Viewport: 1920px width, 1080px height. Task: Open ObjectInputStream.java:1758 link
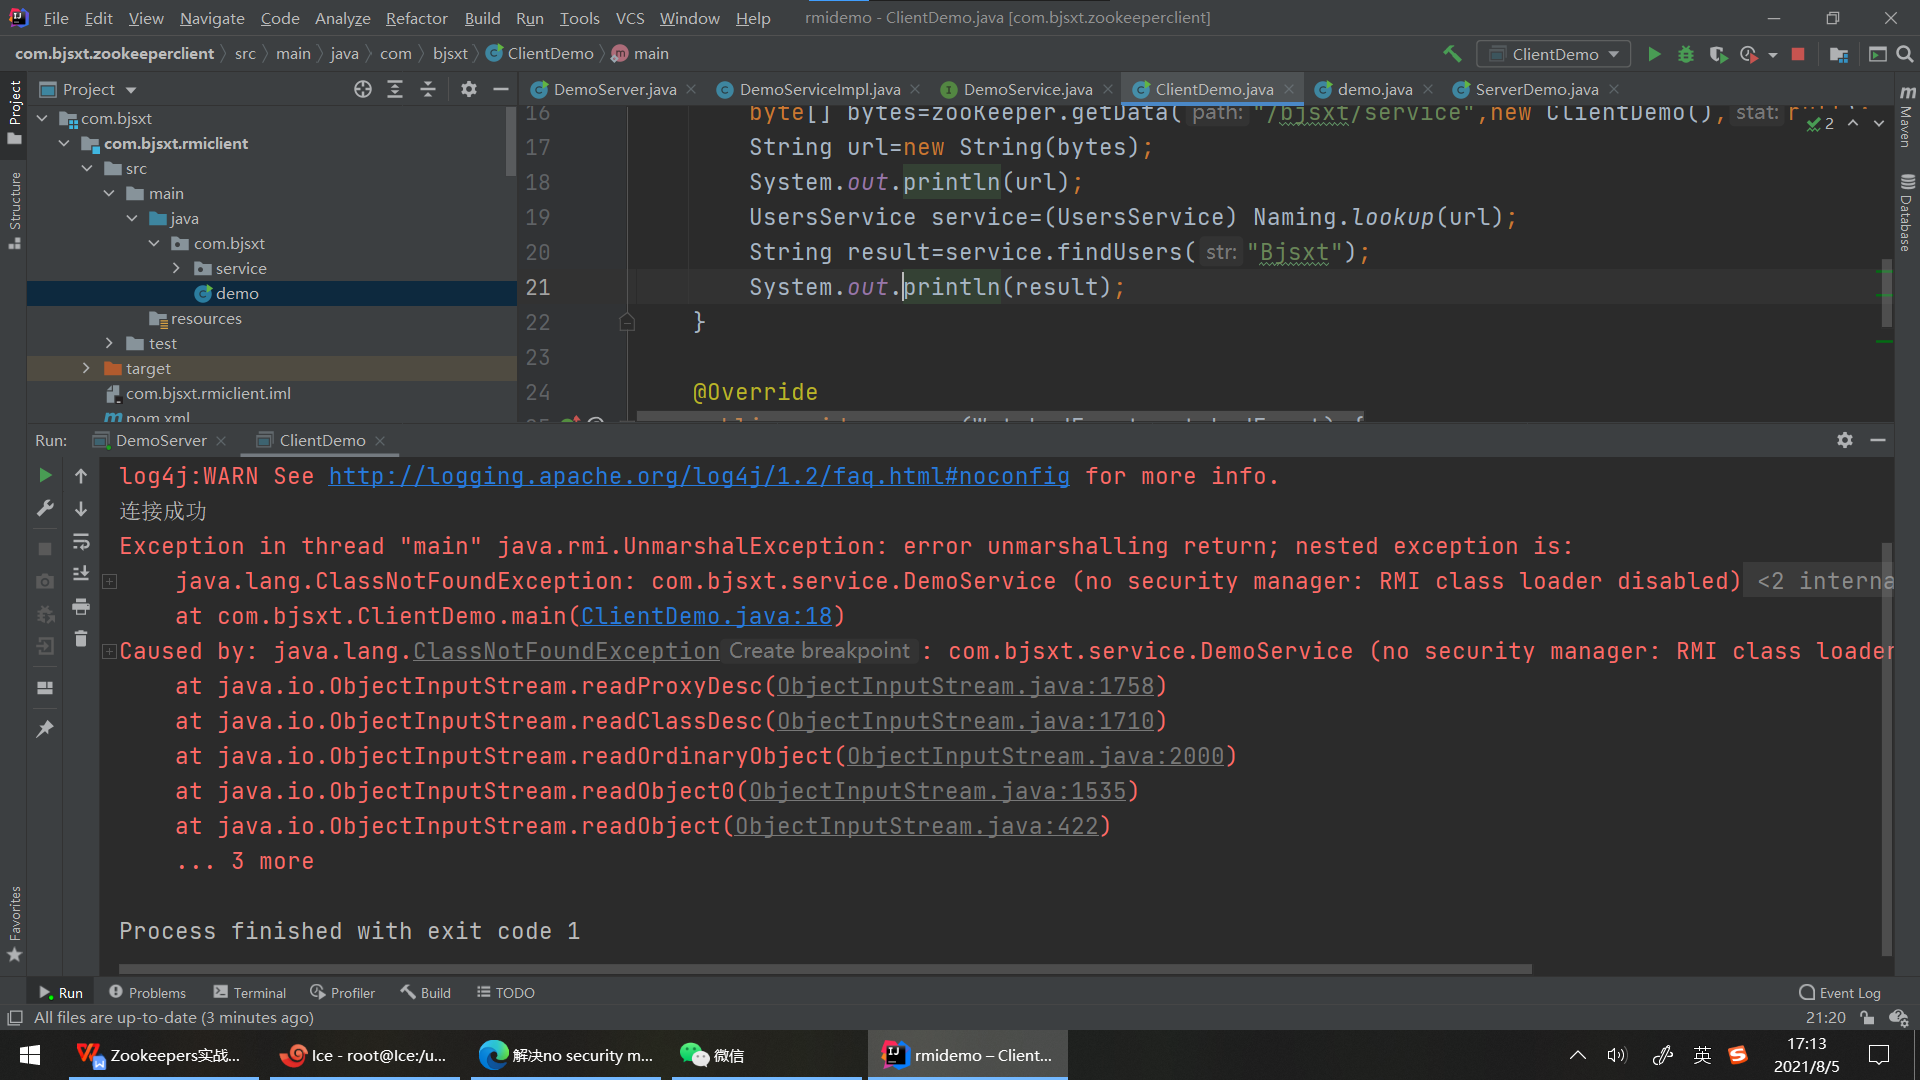(x=965, y=686)
